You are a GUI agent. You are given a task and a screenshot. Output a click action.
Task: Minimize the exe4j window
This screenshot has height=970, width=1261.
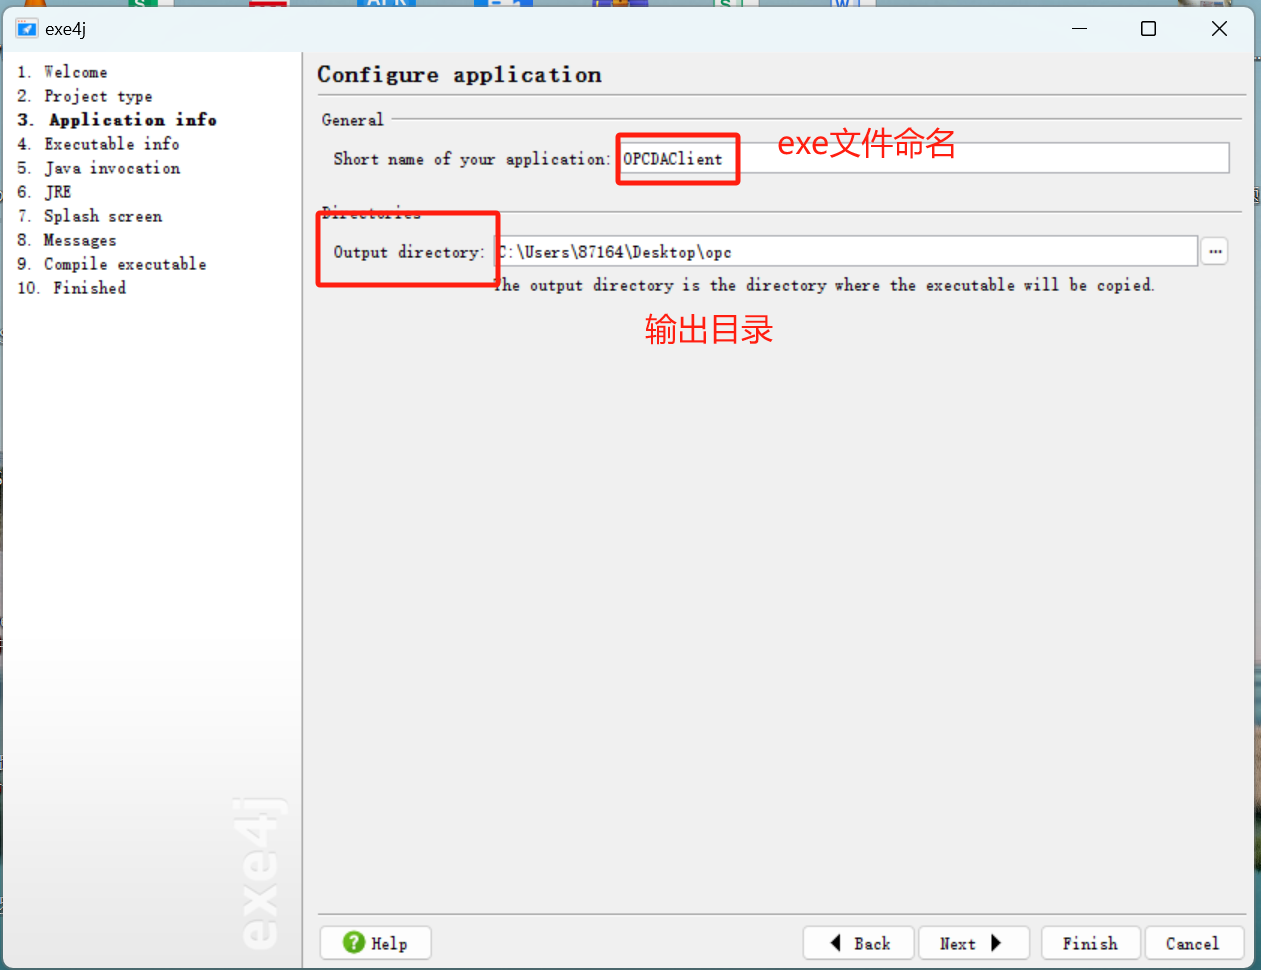(1079, 28)
